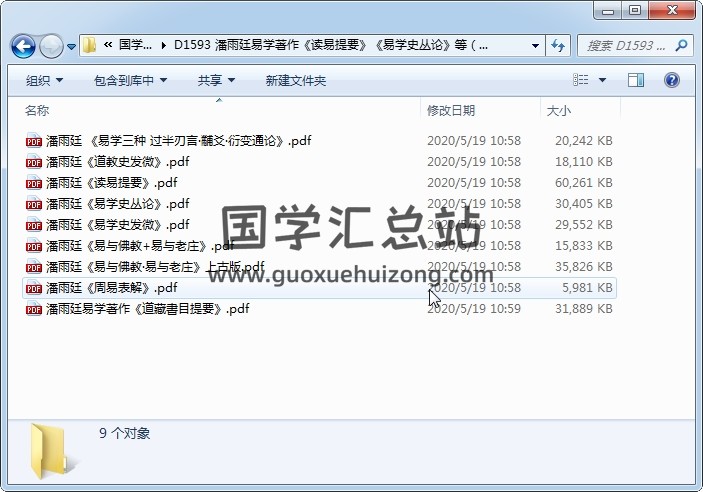Viewport: 703px width, 492px height.
Task: Select file name 潘雨廷易学著作《道藏书目提要》.pdf
Action: [x=148, y=309]
